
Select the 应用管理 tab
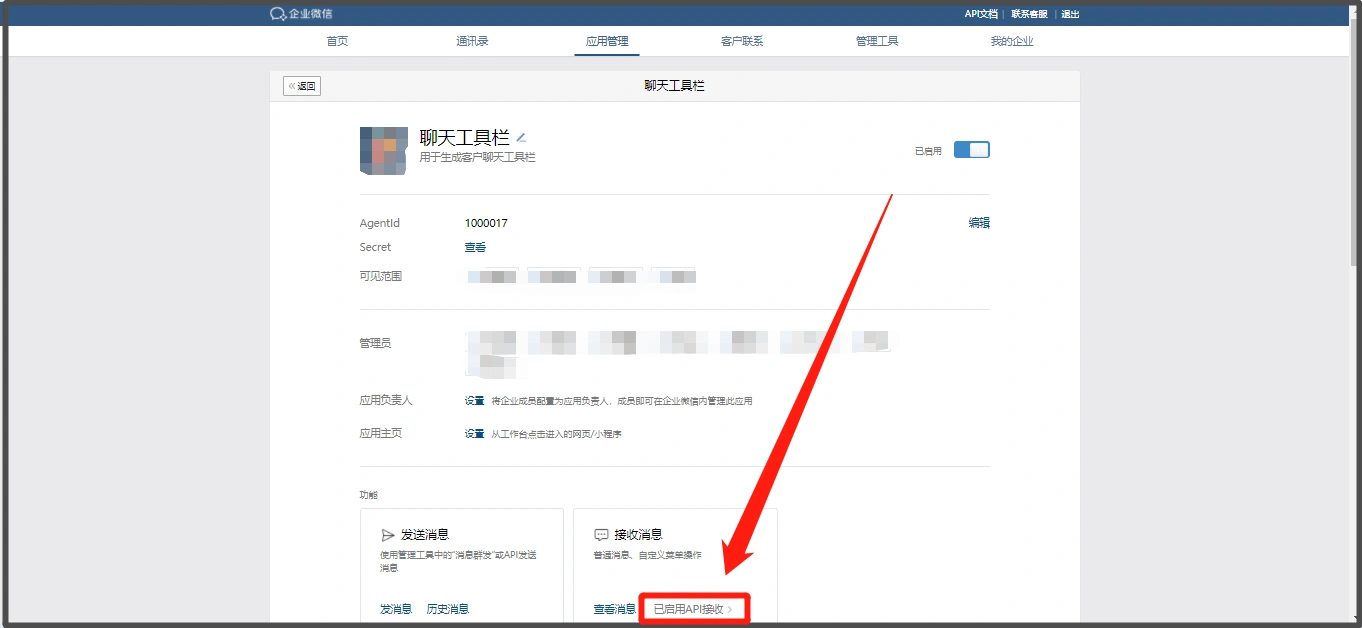pyautogui.click(x=607, y=41)
